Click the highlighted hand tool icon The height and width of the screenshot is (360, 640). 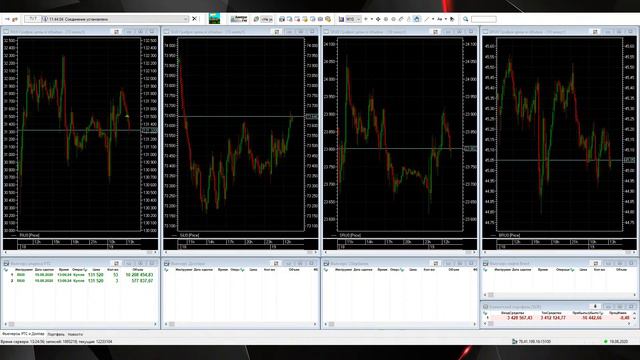[x=417, y=19]
